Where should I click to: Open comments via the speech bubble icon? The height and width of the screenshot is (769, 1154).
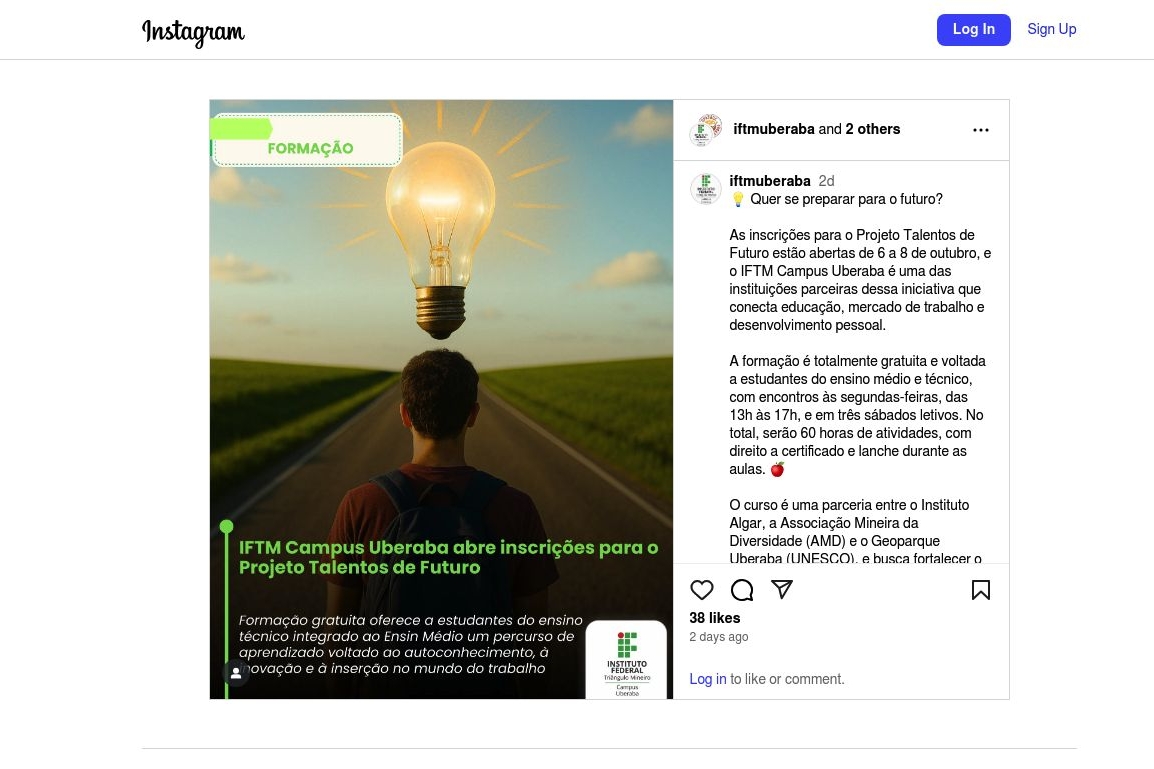point(742,589)
